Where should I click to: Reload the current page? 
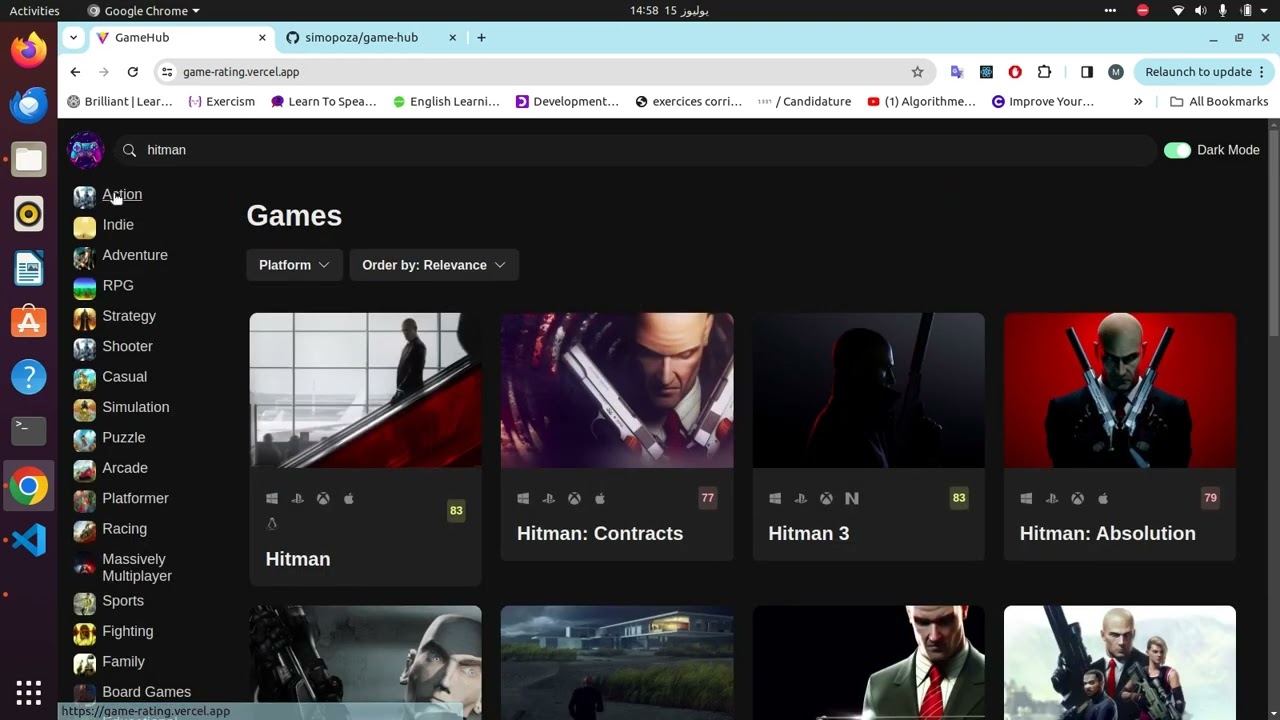(x=132, y=72)
